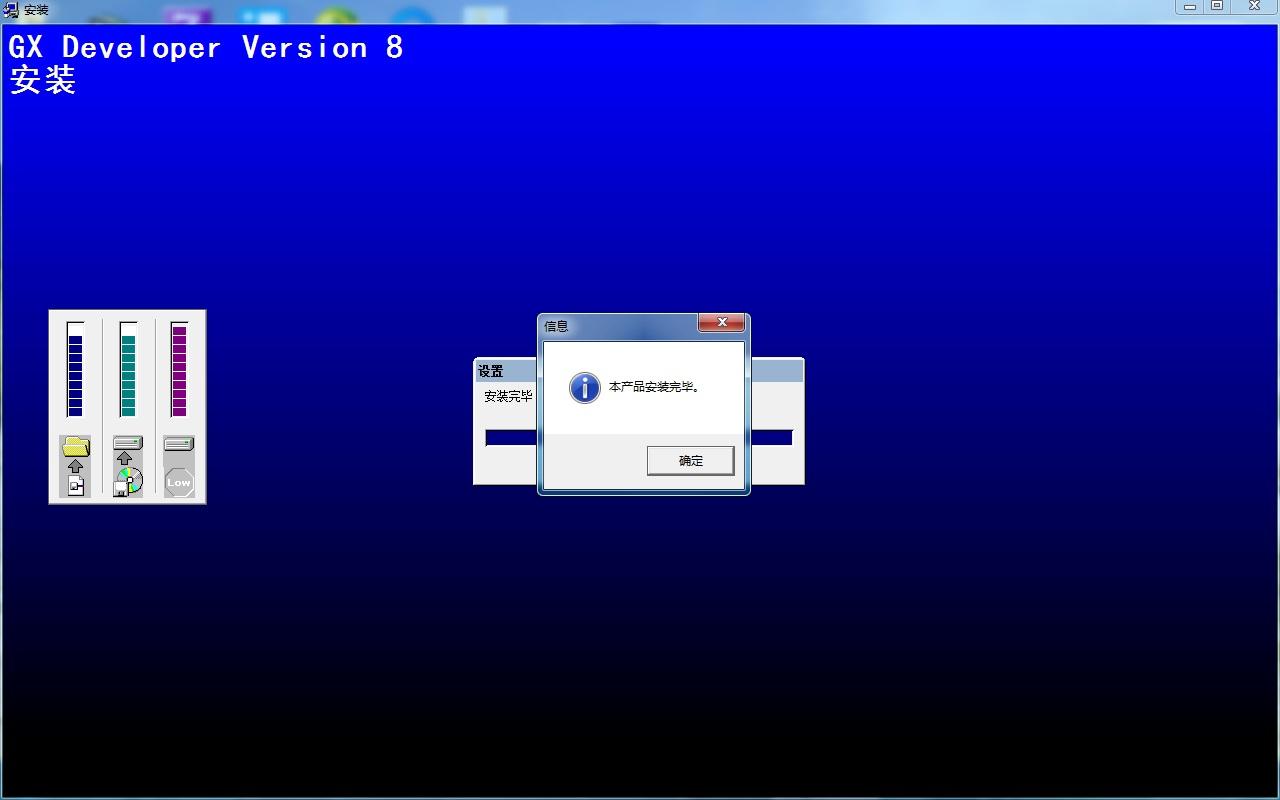Click the blue information icon
Viewport: 1280px width, 800px height.
click(584, 388)
